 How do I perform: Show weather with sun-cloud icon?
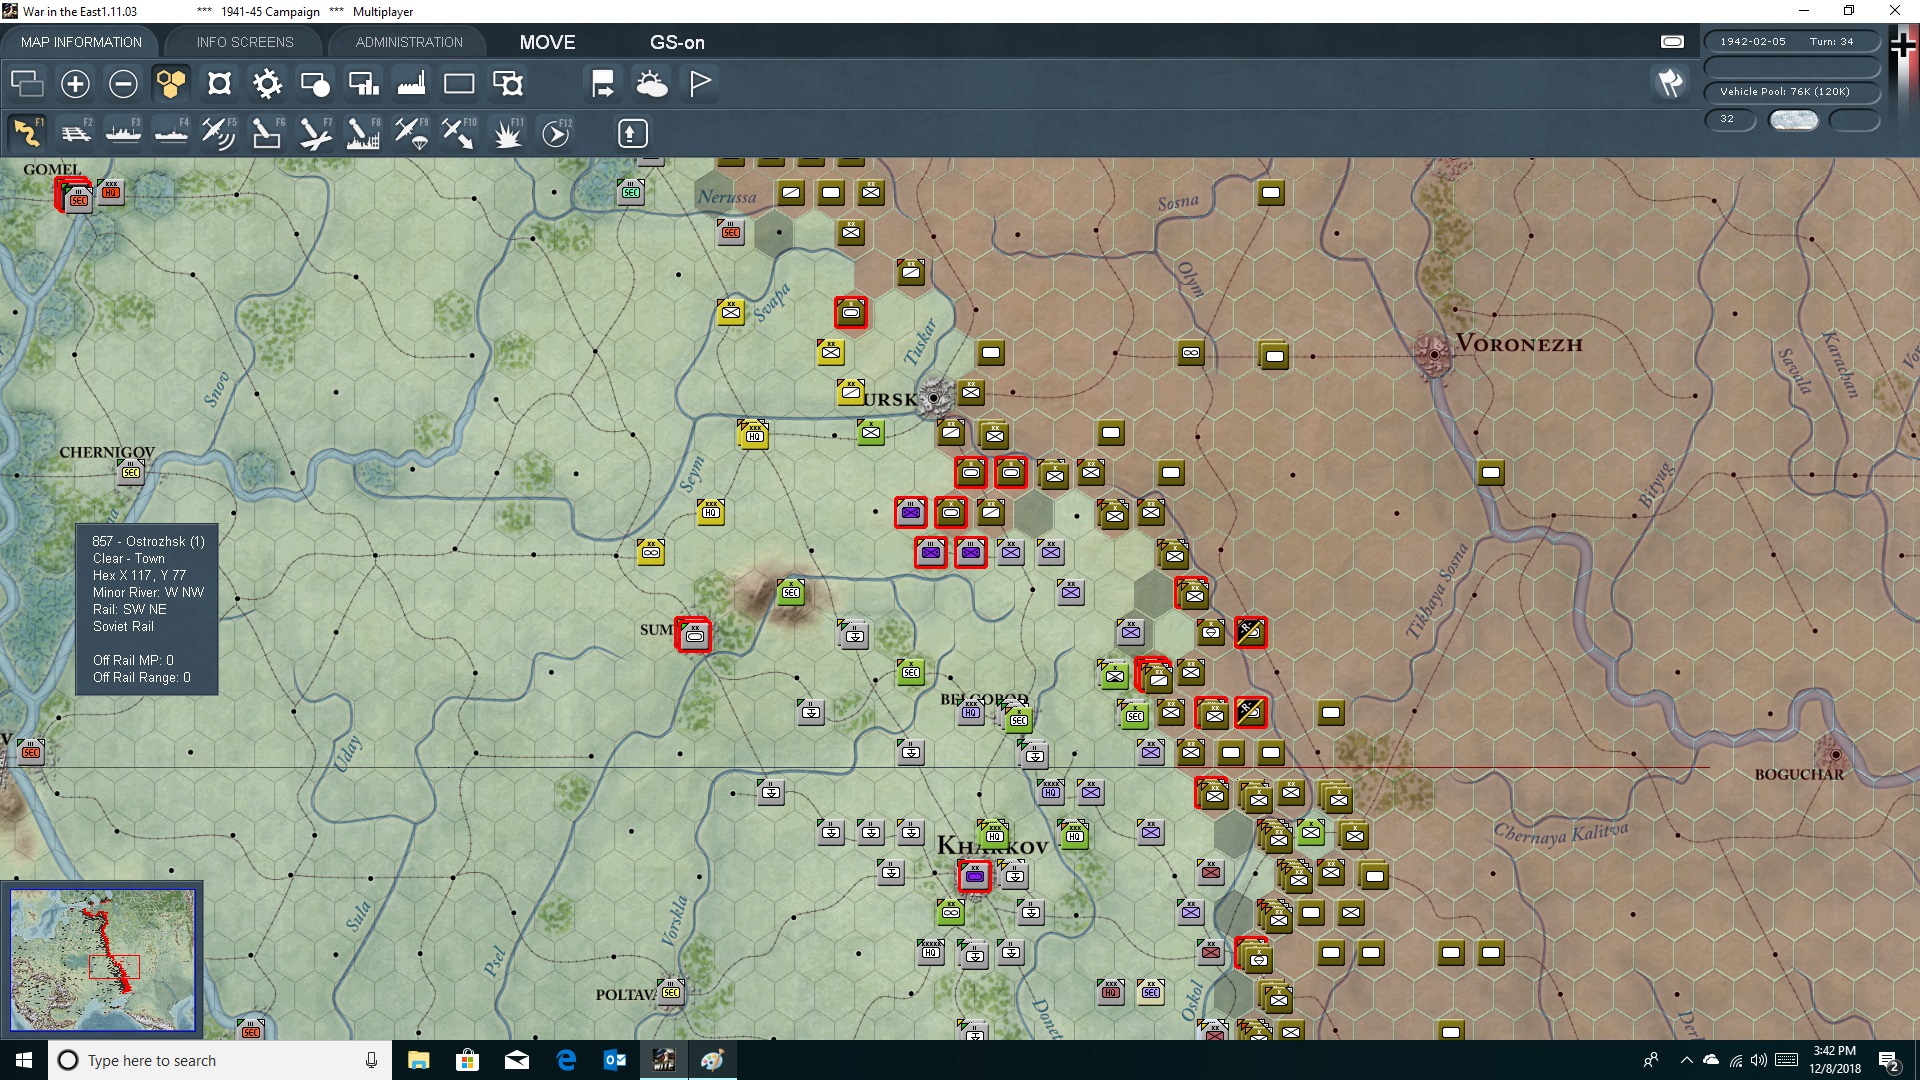652,84
